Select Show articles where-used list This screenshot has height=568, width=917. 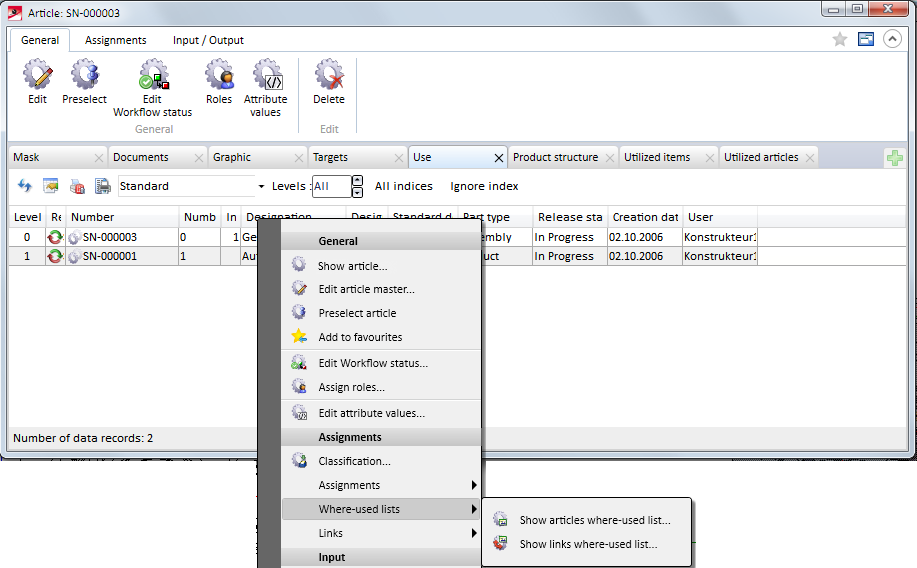click(x=594, y=520)
